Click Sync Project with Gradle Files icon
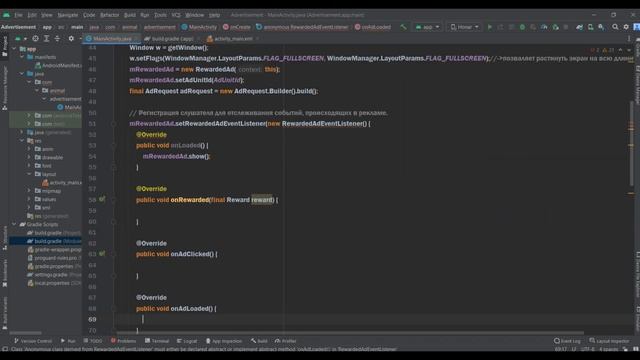 pyautogui.click(x=579, y=27)
